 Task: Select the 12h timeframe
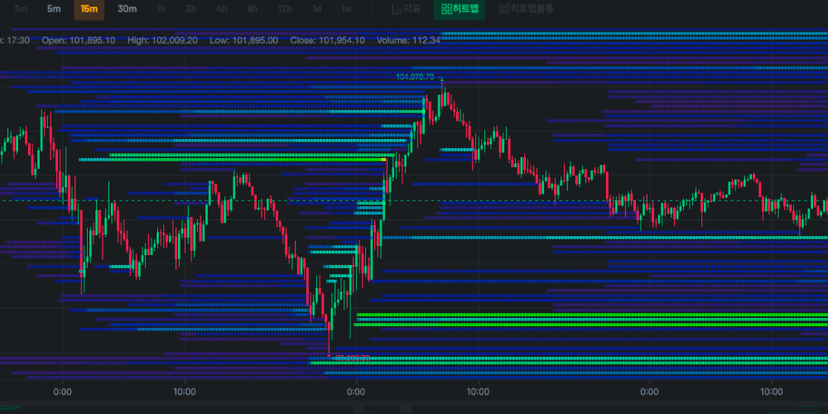click(285, 9)
